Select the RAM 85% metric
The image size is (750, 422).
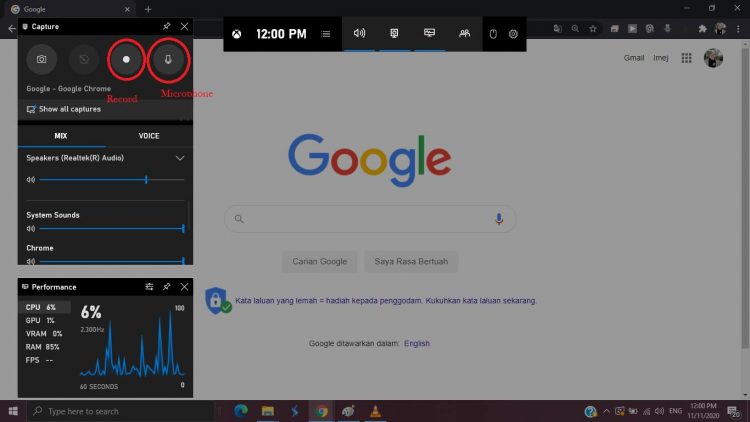click(44, 346)
